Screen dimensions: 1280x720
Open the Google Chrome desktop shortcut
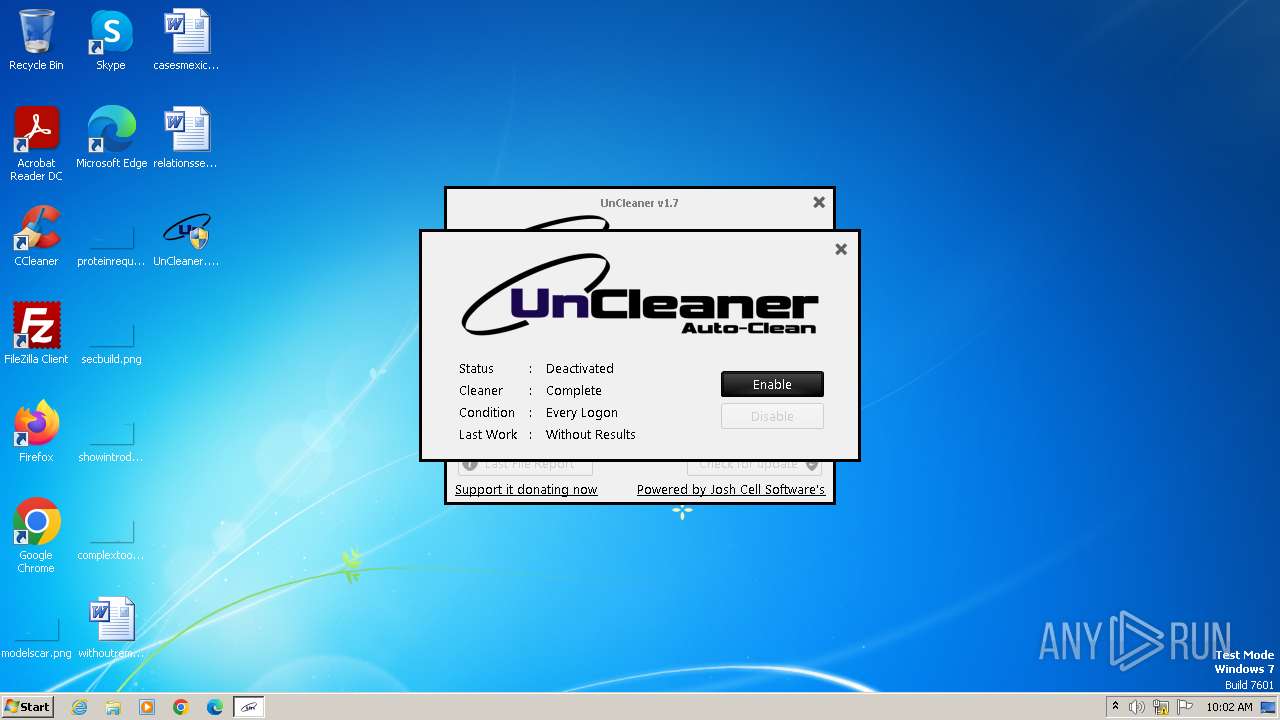36,535
